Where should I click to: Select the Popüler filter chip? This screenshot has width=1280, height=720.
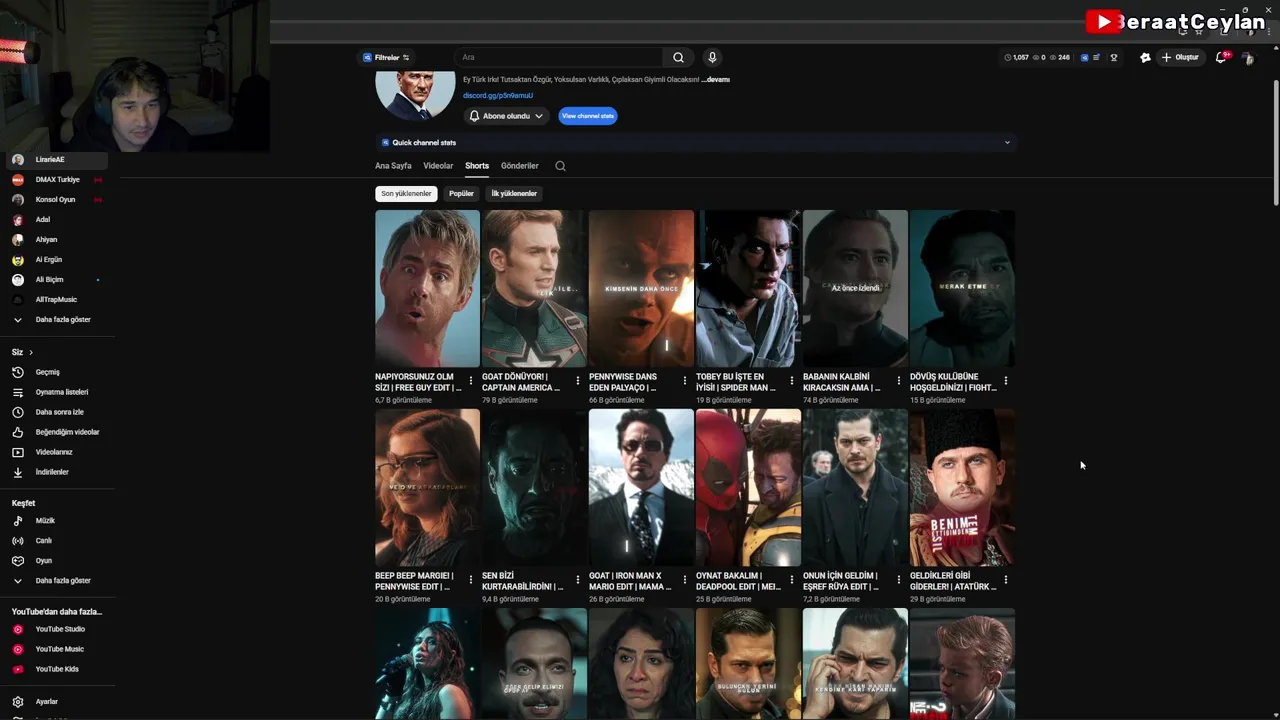point(461,193)
